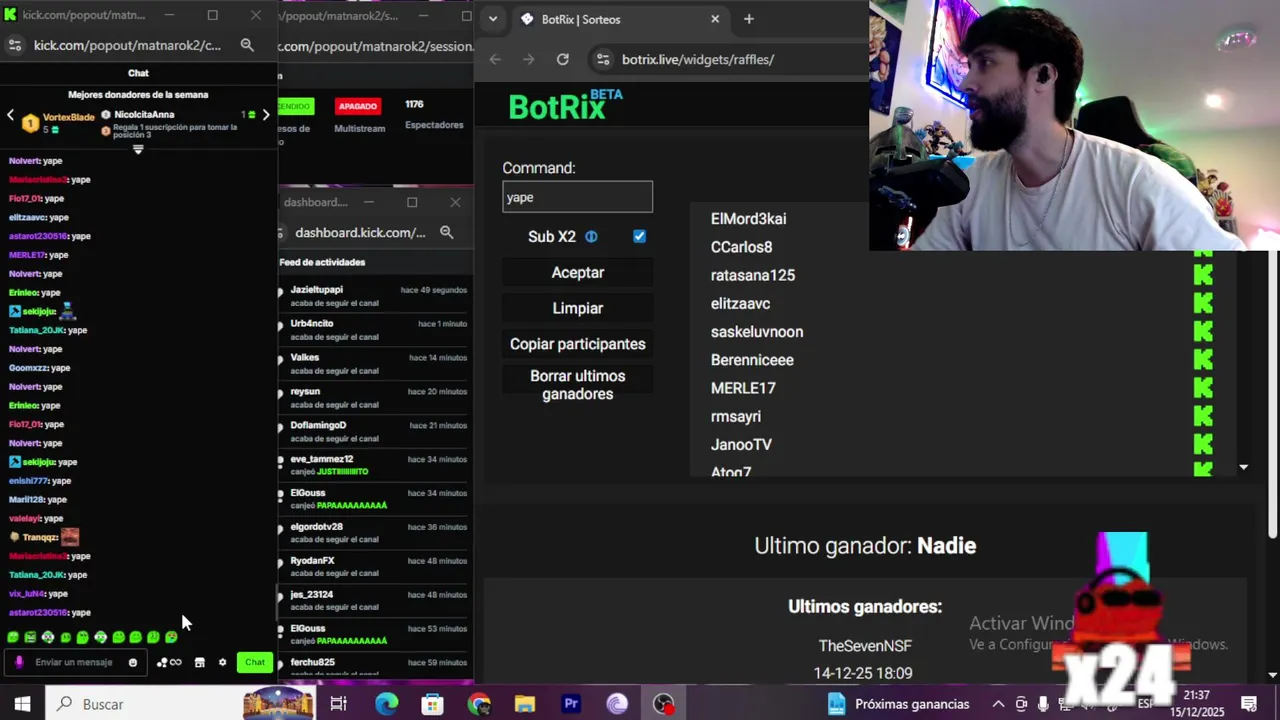The width and height of the screenshot is (1280, 720).
Task: Open Windows Start menu
Action: point(22,704)
